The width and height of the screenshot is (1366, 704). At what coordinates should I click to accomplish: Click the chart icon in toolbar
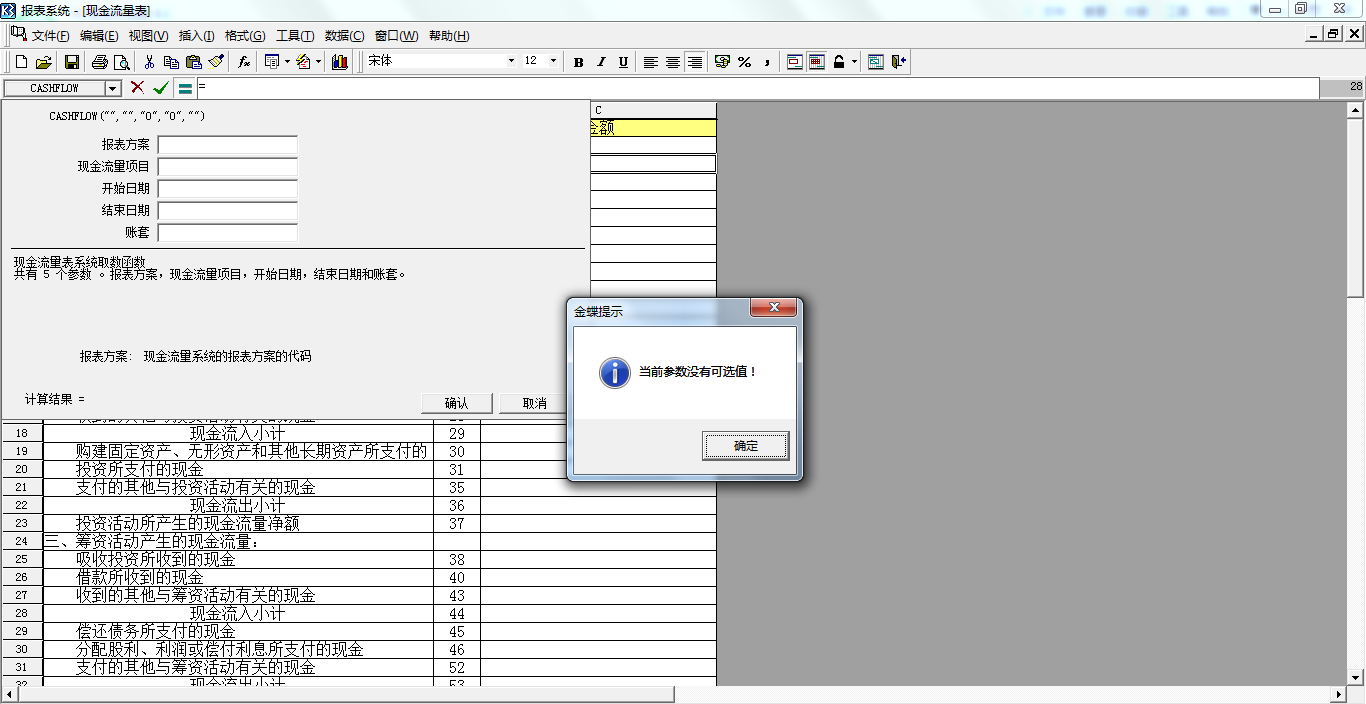340,62
